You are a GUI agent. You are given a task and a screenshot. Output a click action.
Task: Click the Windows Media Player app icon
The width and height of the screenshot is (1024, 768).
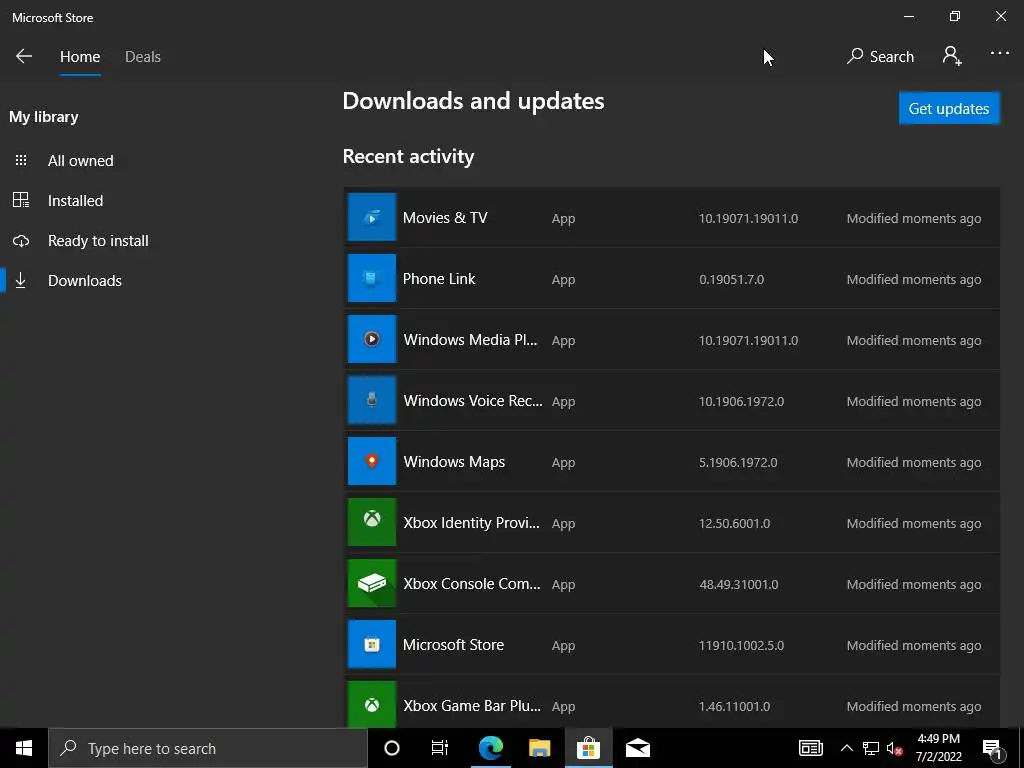pyautogui.click(x=372, y=339)
